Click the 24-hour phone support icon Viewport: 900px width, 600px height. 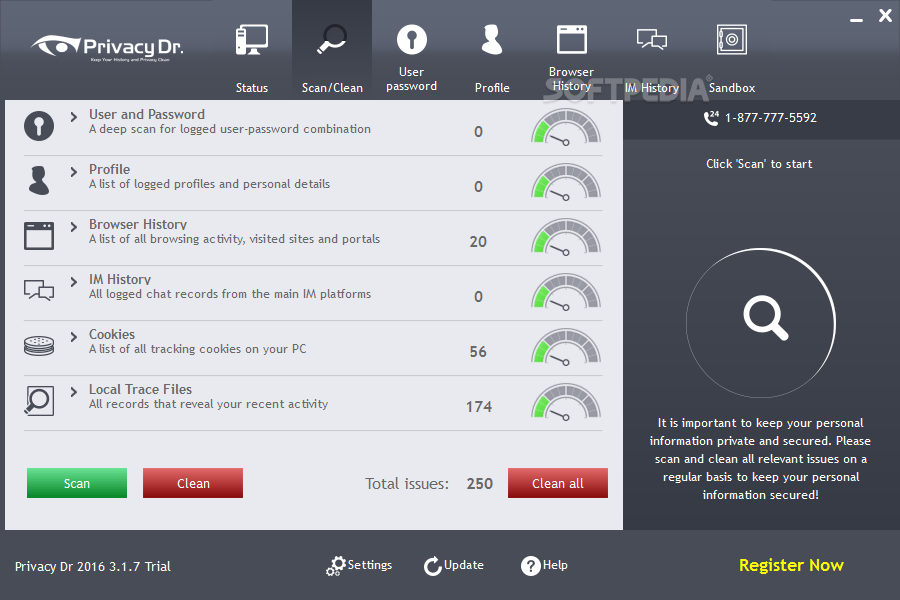pos(711,118)
